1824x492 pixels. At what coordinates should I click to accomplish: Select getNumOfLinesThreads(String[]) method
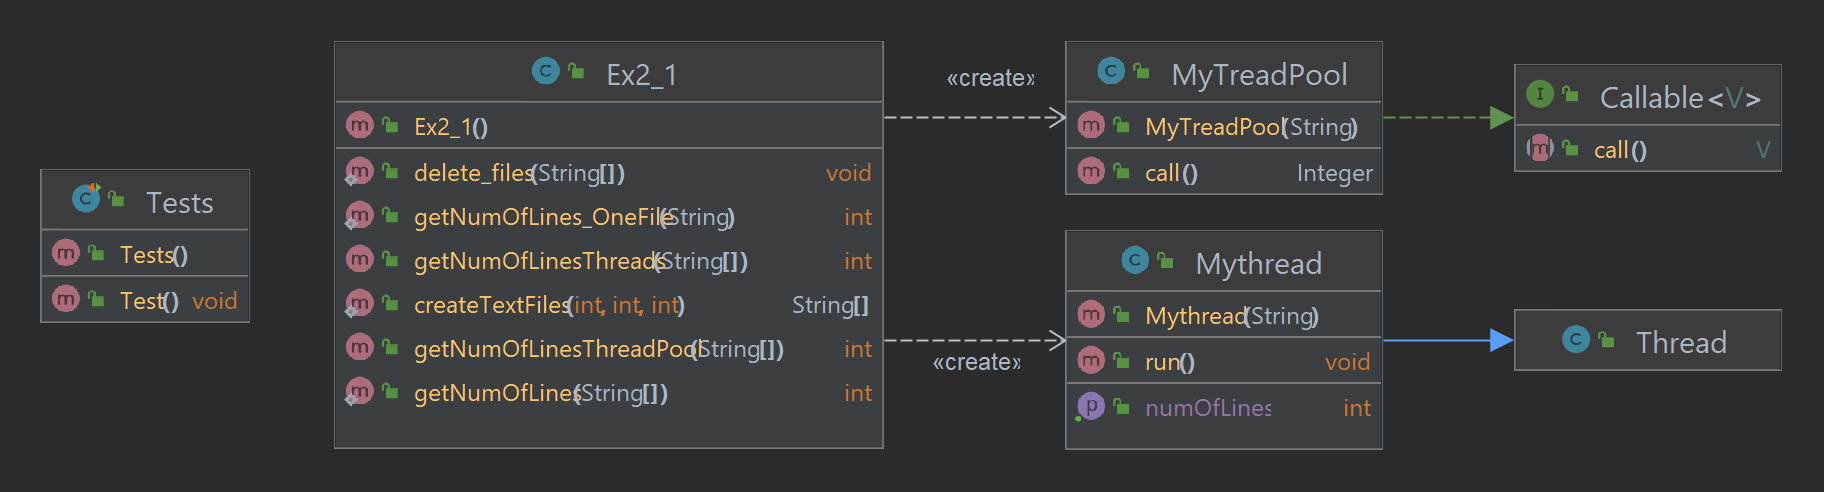pos(581,261)
